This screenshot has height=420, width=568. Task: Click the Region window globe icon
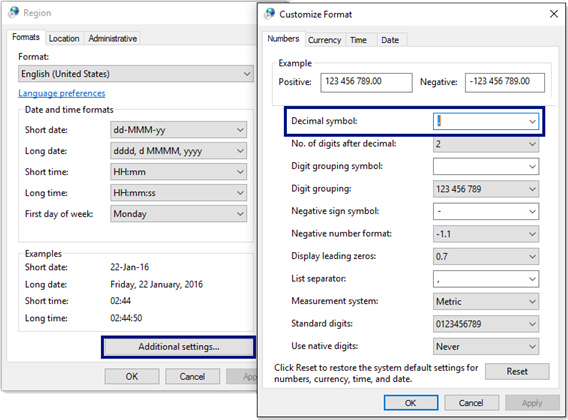(x=14, y=12)
